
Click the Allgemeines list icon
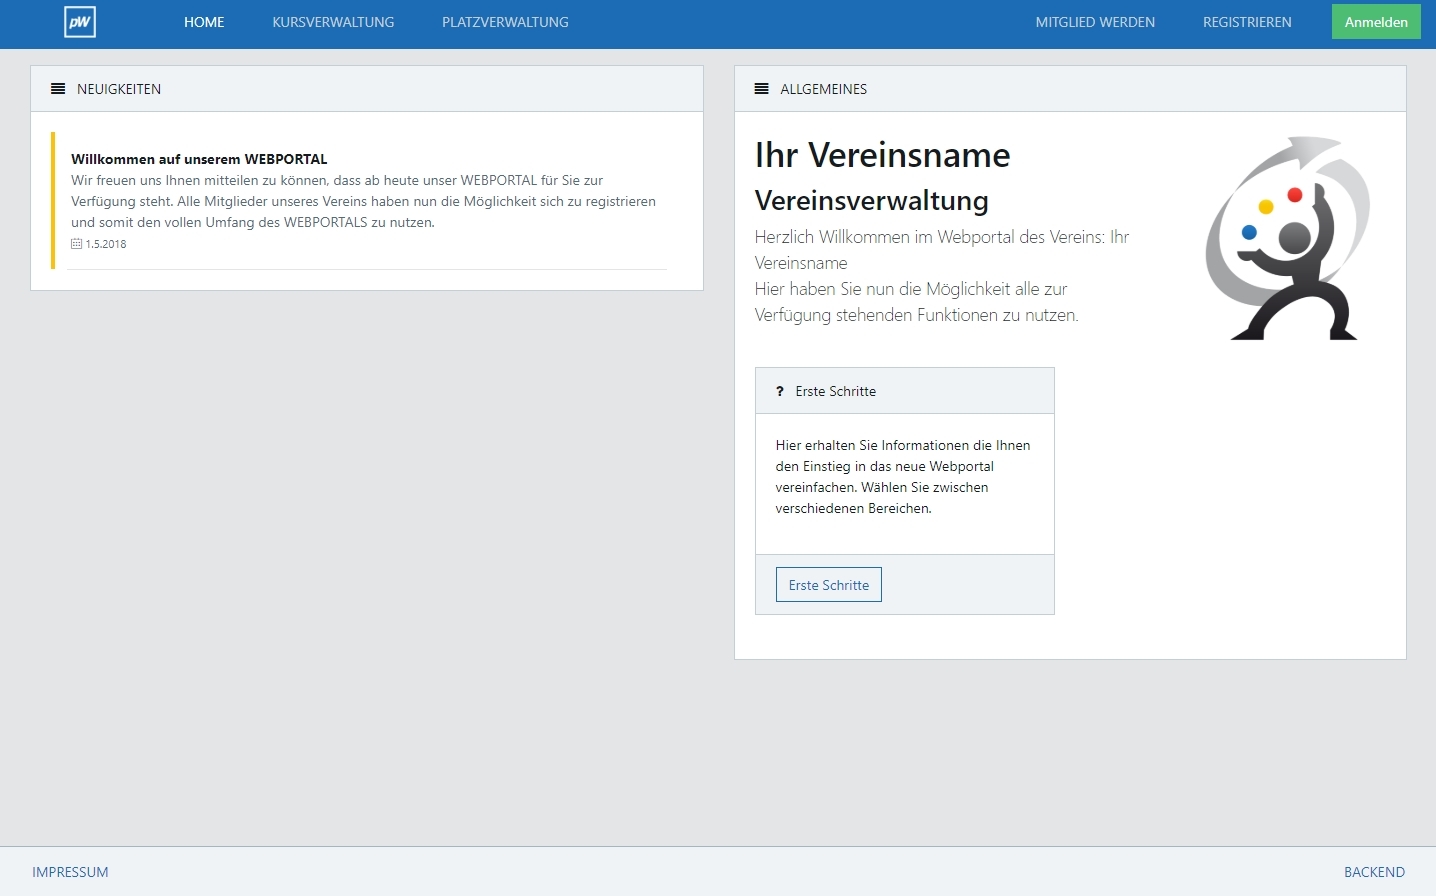coord(761,89)
